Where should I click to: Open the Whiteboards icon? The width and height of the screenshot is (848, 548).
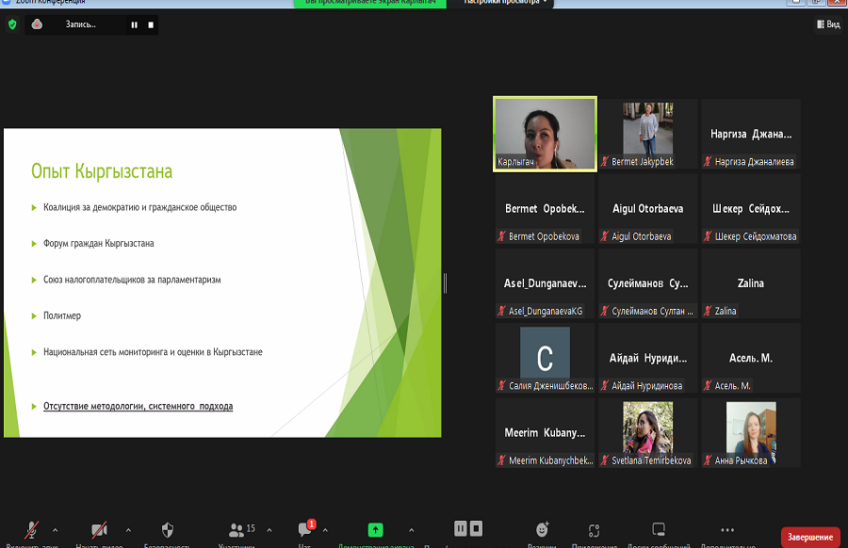[658, 530]
